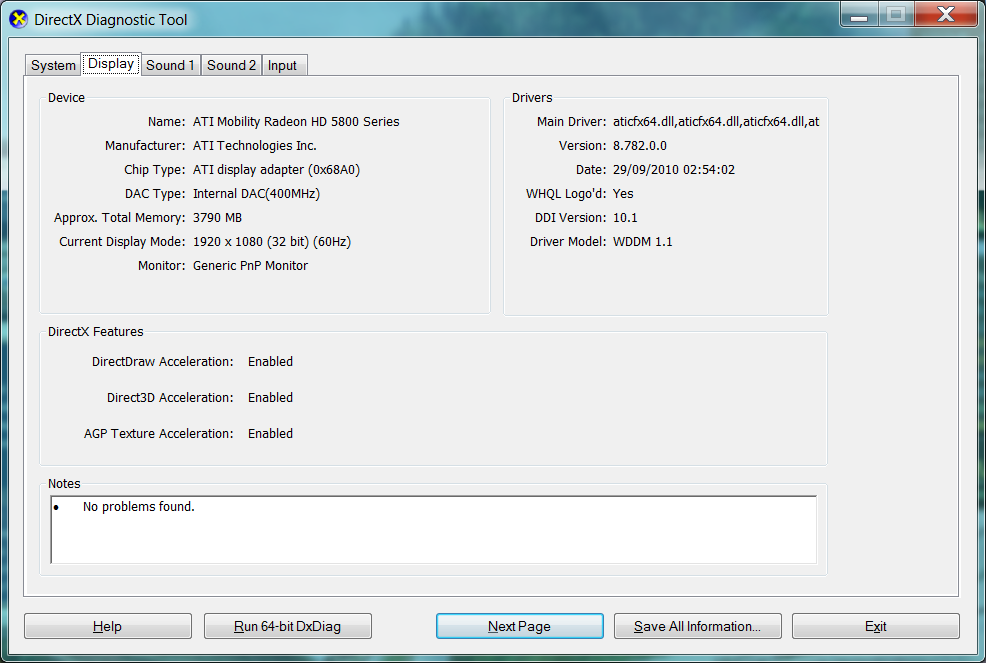Select the device name ATI Mobility Radeon HD 5800 Series

pos(296,122)
